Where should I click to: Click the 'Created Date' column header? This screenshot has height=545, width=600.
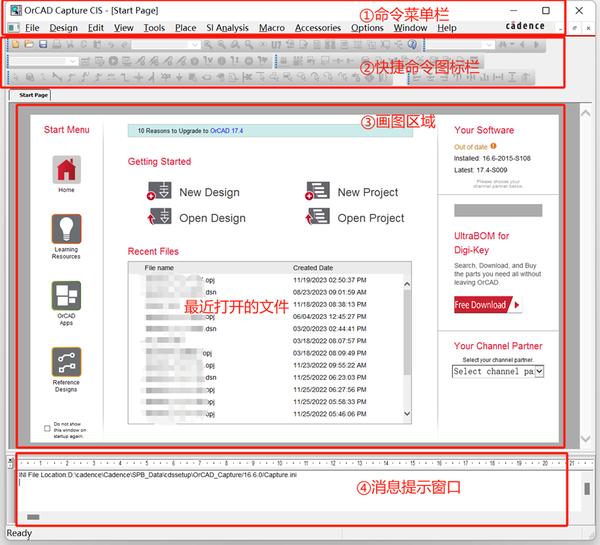click(313, 268)
